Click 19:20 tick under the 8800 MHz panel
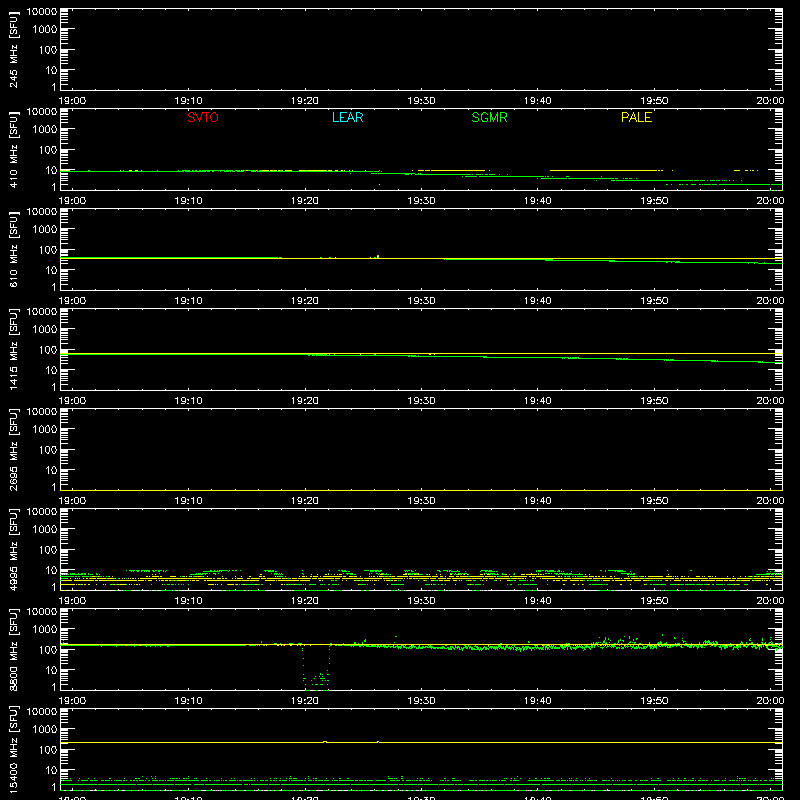Viewport: 800px width, 800px height. click(305, 701)
